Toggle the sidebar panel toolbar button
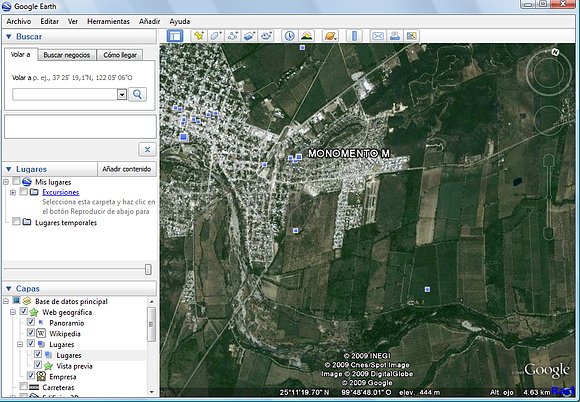 (175, 36)
